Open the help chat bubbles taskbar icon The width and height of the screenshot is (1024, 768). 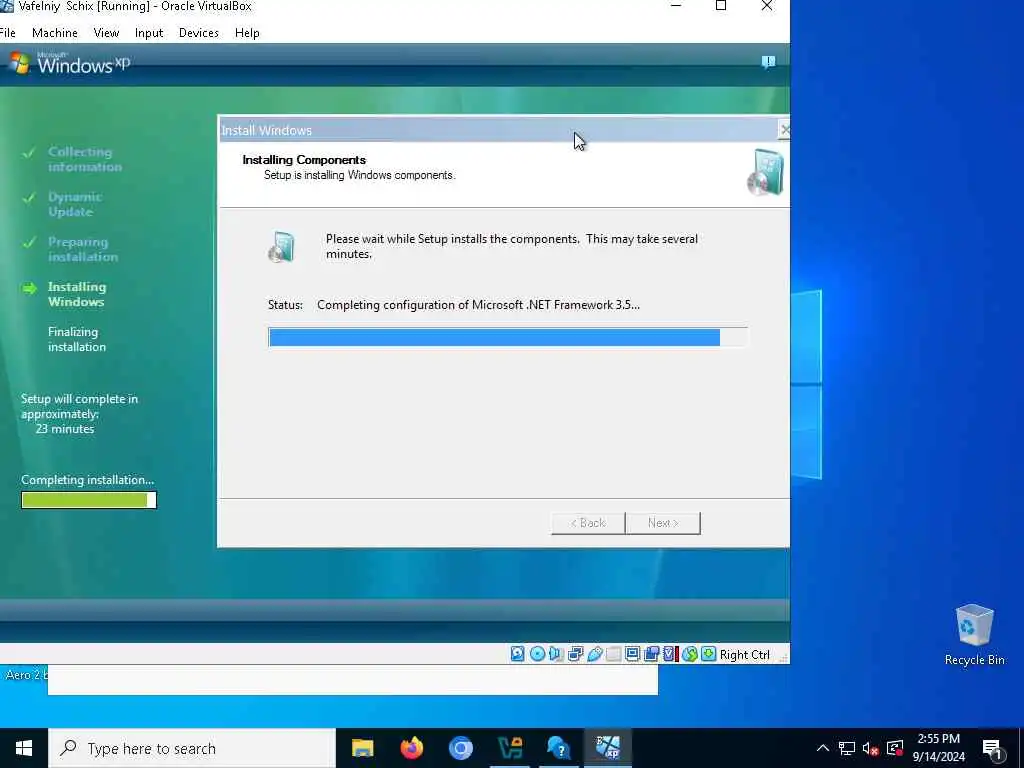coord(558,748)
